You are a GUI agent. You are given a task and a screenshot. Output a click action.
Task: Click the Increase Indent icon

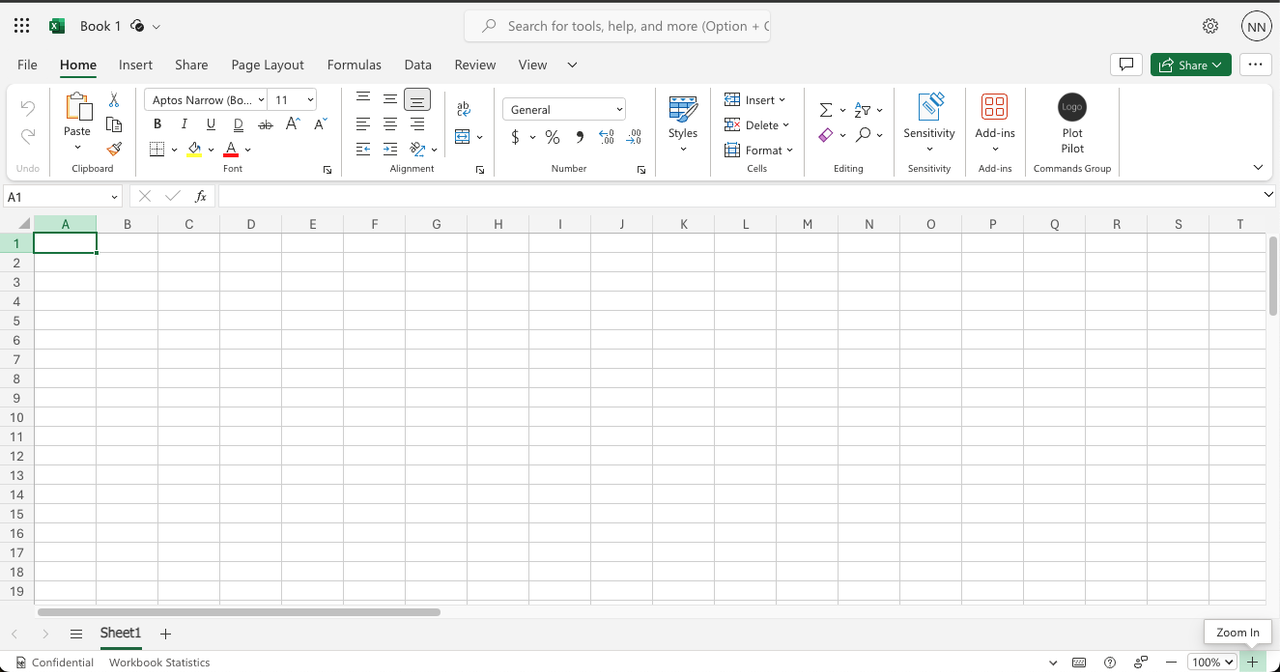tap(390, 149)
